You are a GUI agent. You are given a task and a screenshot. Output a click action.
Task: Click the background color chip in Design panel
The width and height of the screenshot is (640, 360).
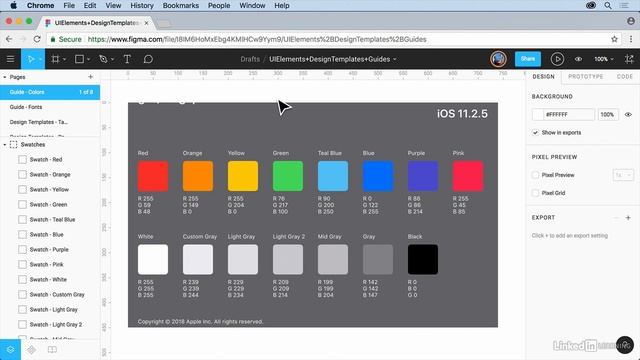click(x=538, y=115)
